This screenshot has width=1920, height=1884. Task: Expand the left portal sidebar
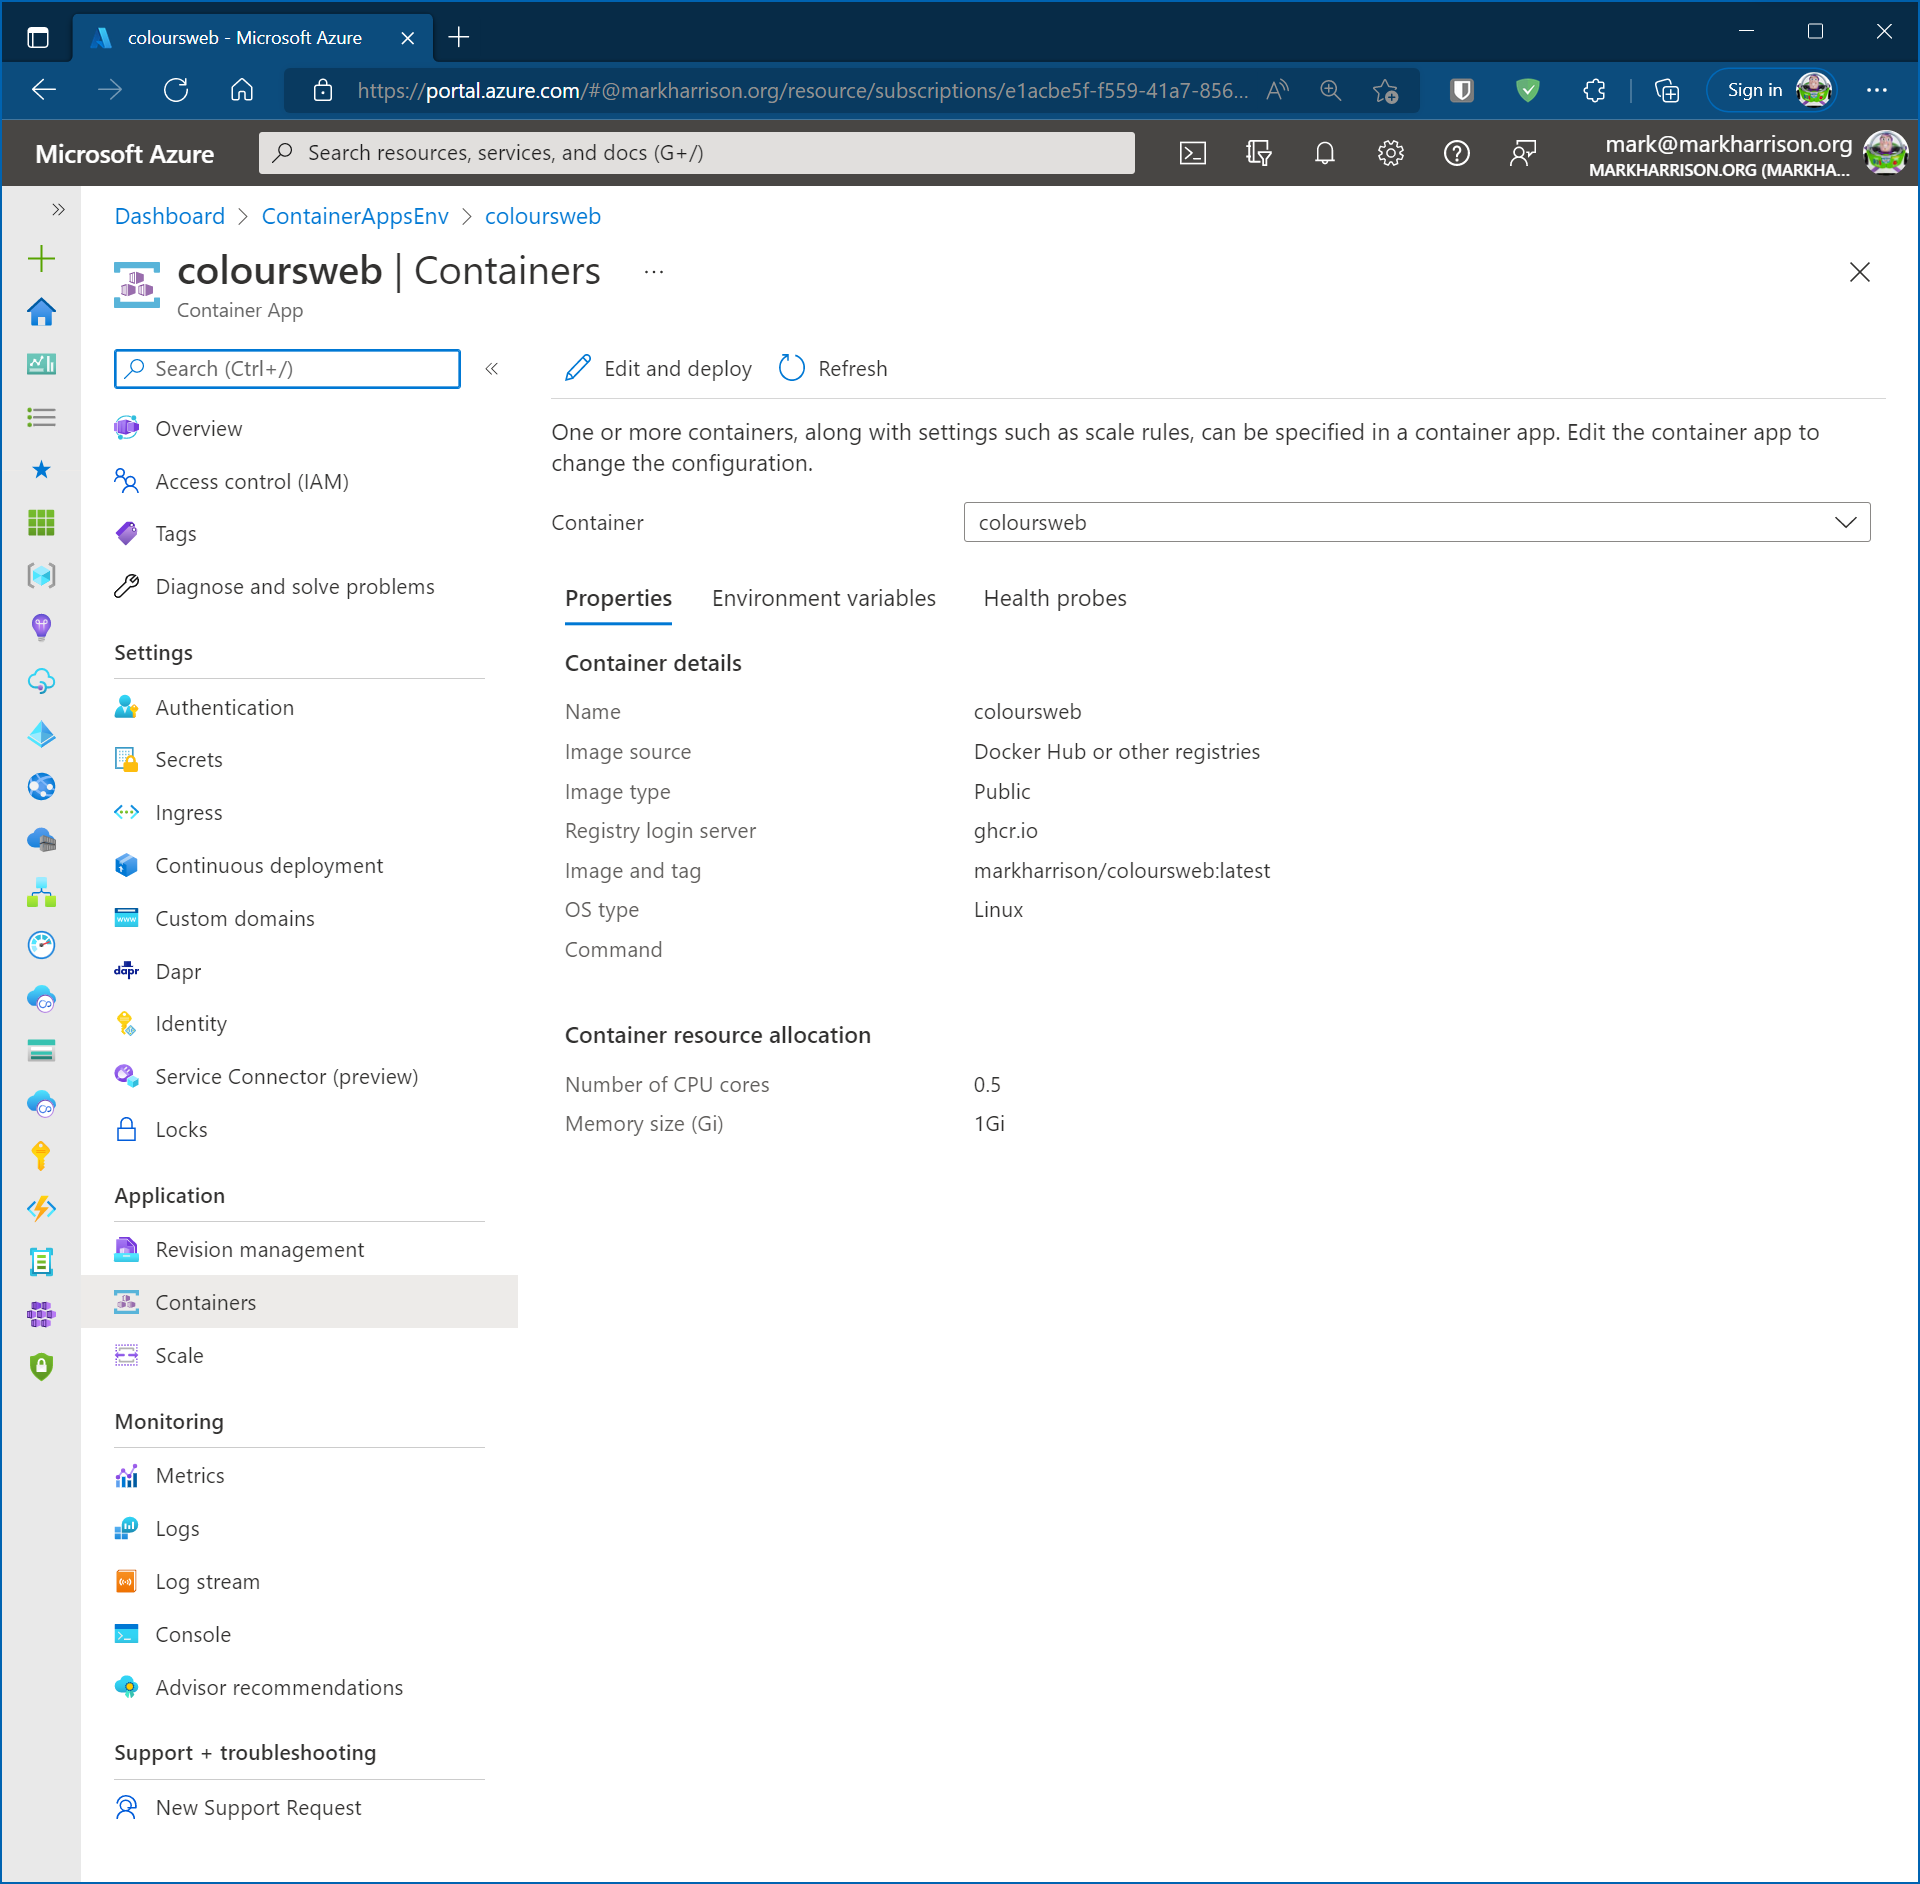pos(58,209)
